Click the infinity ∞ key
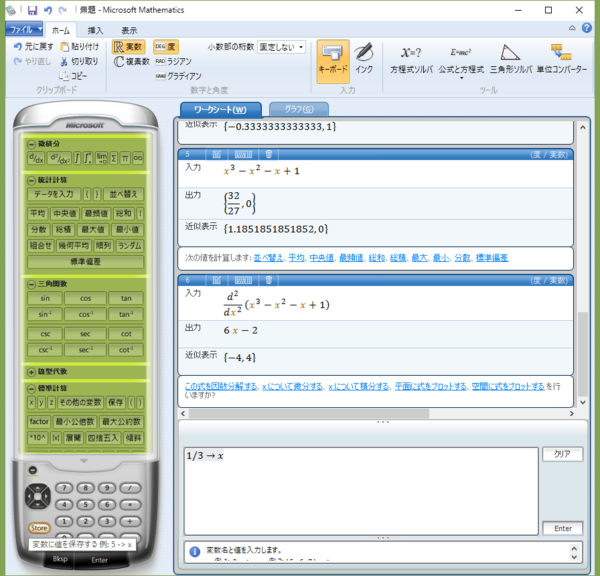This screenshot has height=576, width=600. (x=138, y=158)
